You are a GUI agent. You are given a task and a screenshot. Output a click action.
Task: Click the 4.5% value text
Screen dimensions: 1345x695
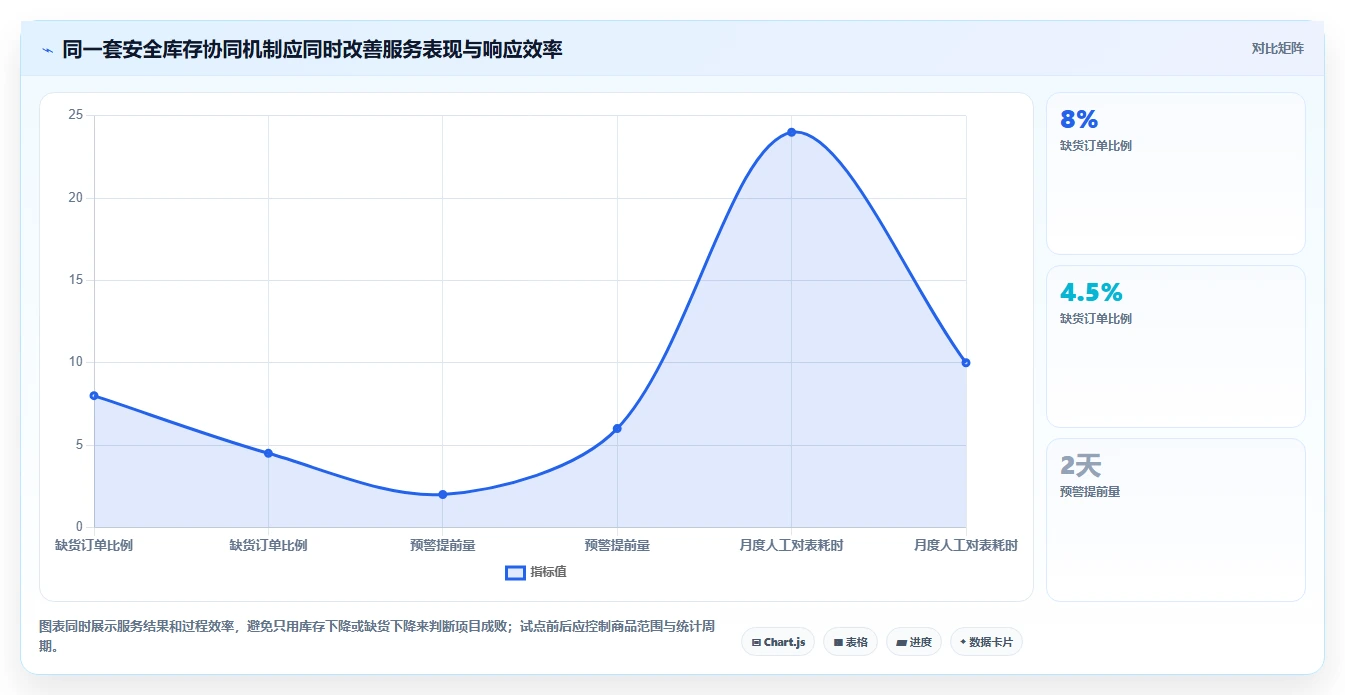(x=1091, y=292)
